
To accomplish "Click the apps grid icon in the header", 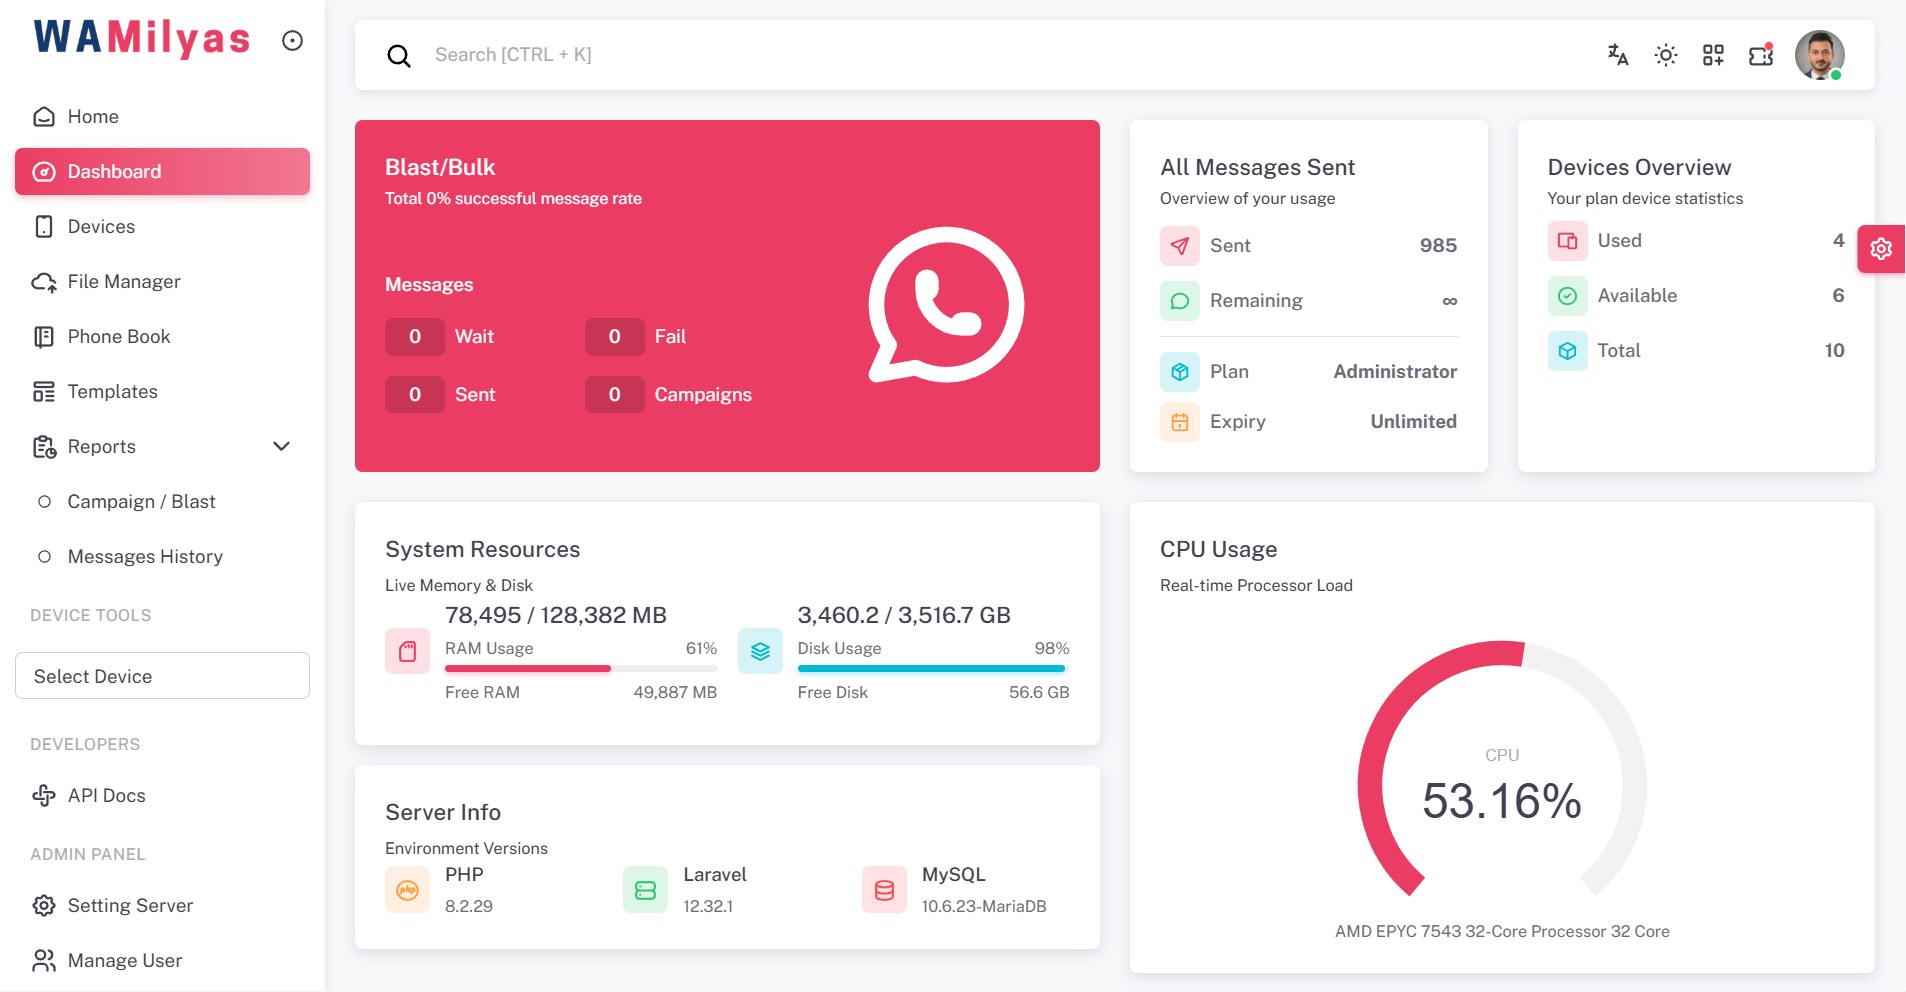I will pos(1712,55).
